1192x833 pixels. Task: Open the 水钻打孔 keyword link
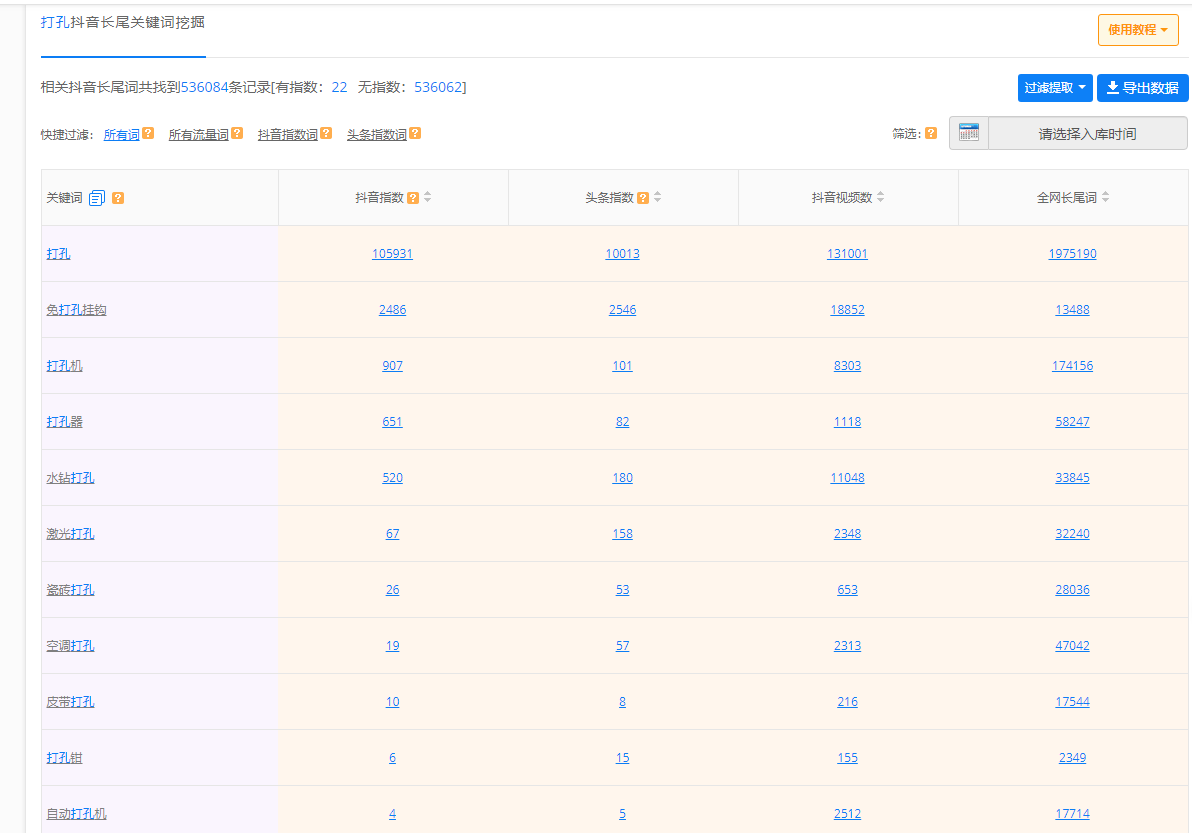point(70,478)
